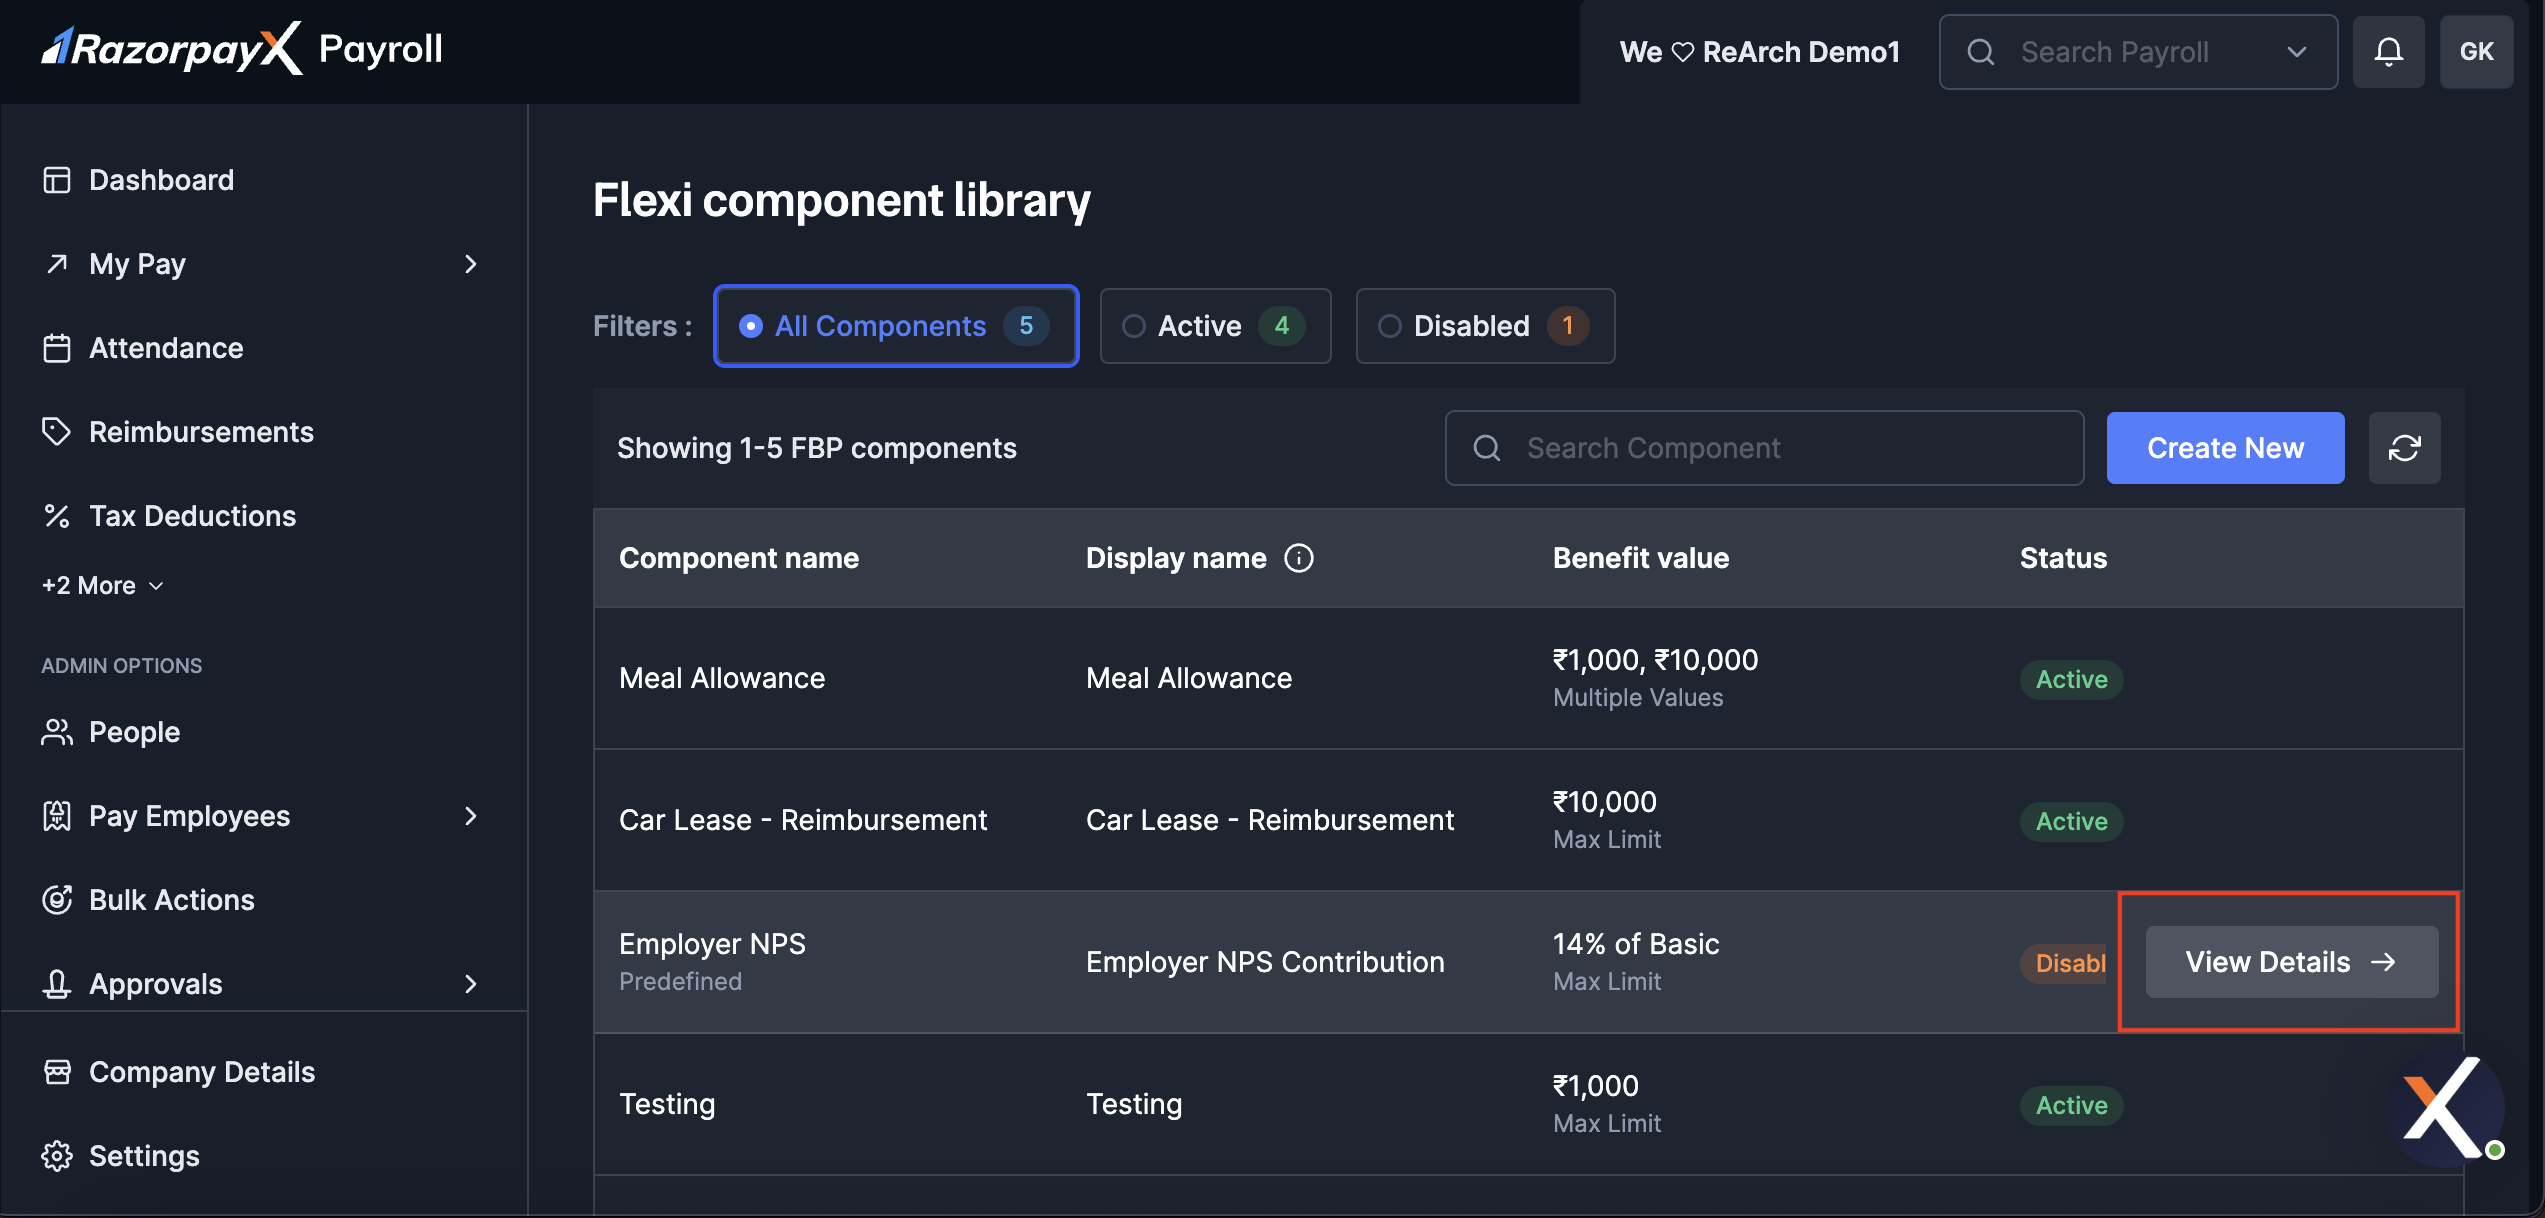
Task: Click We ReArch Demo1 organization name
Action: point(1759,52)
